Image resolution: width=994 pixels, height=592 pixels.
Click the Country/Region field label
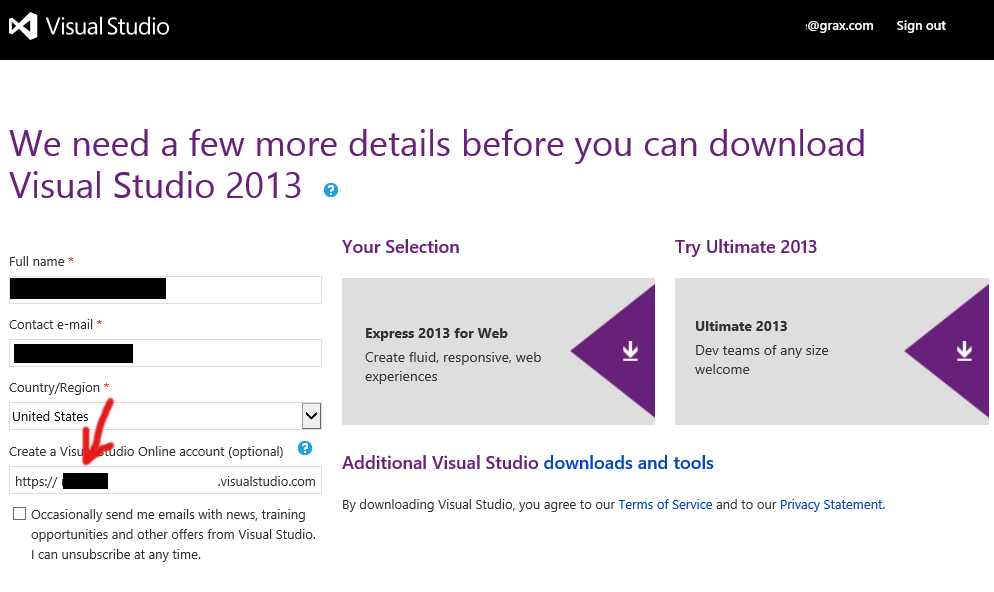[55, 387]
